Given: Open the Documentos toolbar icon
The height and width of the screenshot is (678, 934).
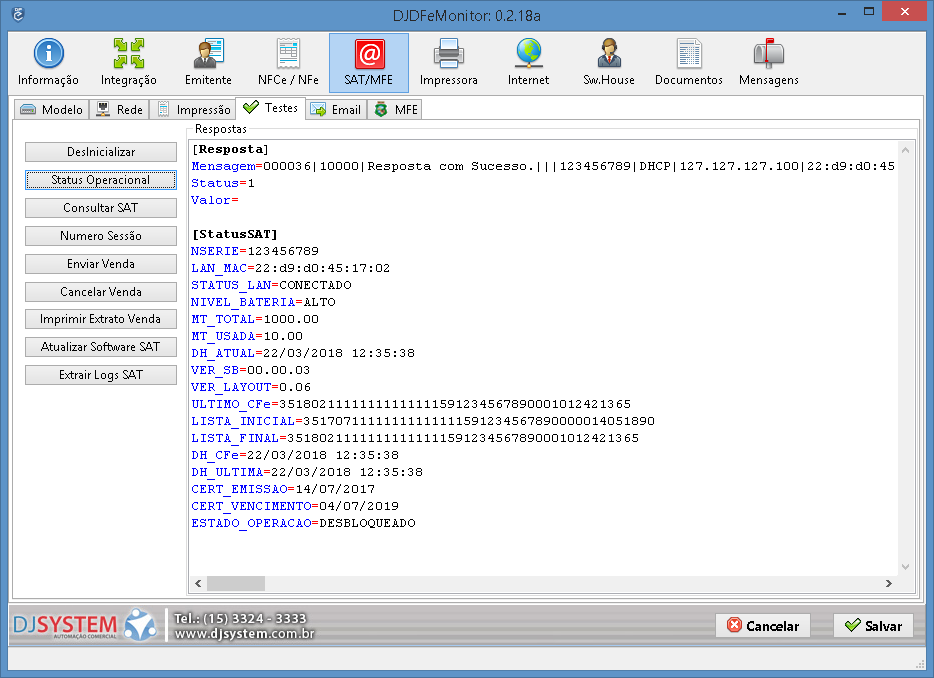Looking at the screenshot, I should [x=689, y=63].
